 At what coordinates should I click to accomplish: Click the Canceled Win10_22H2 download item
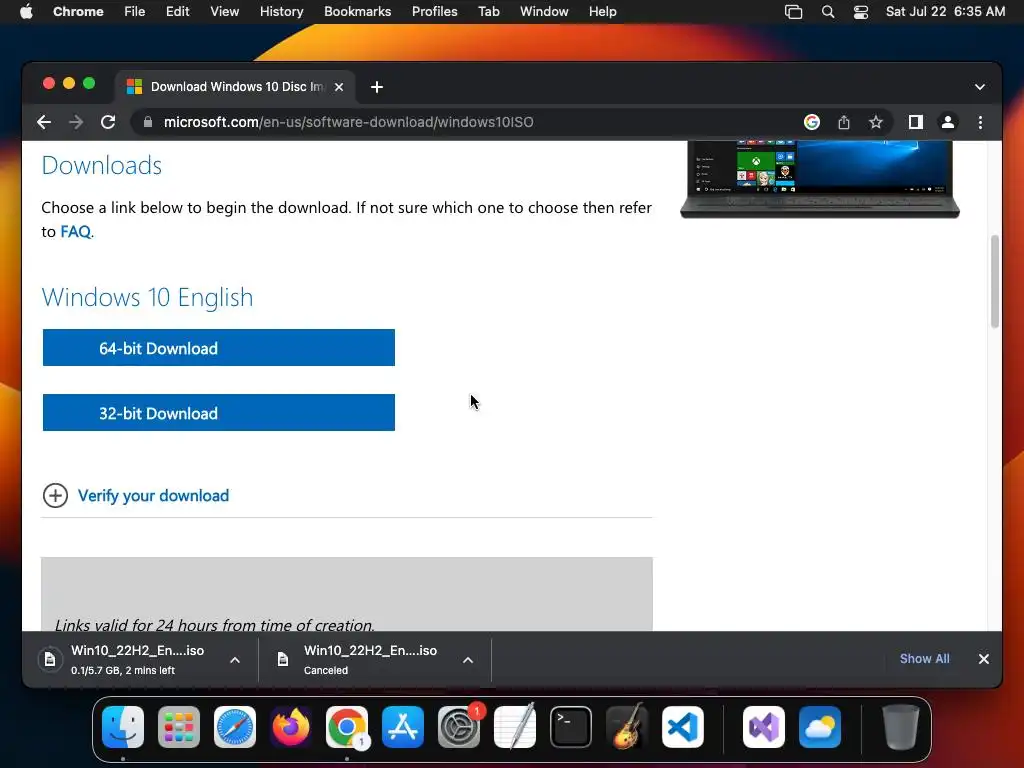click(x=370, y=660)
